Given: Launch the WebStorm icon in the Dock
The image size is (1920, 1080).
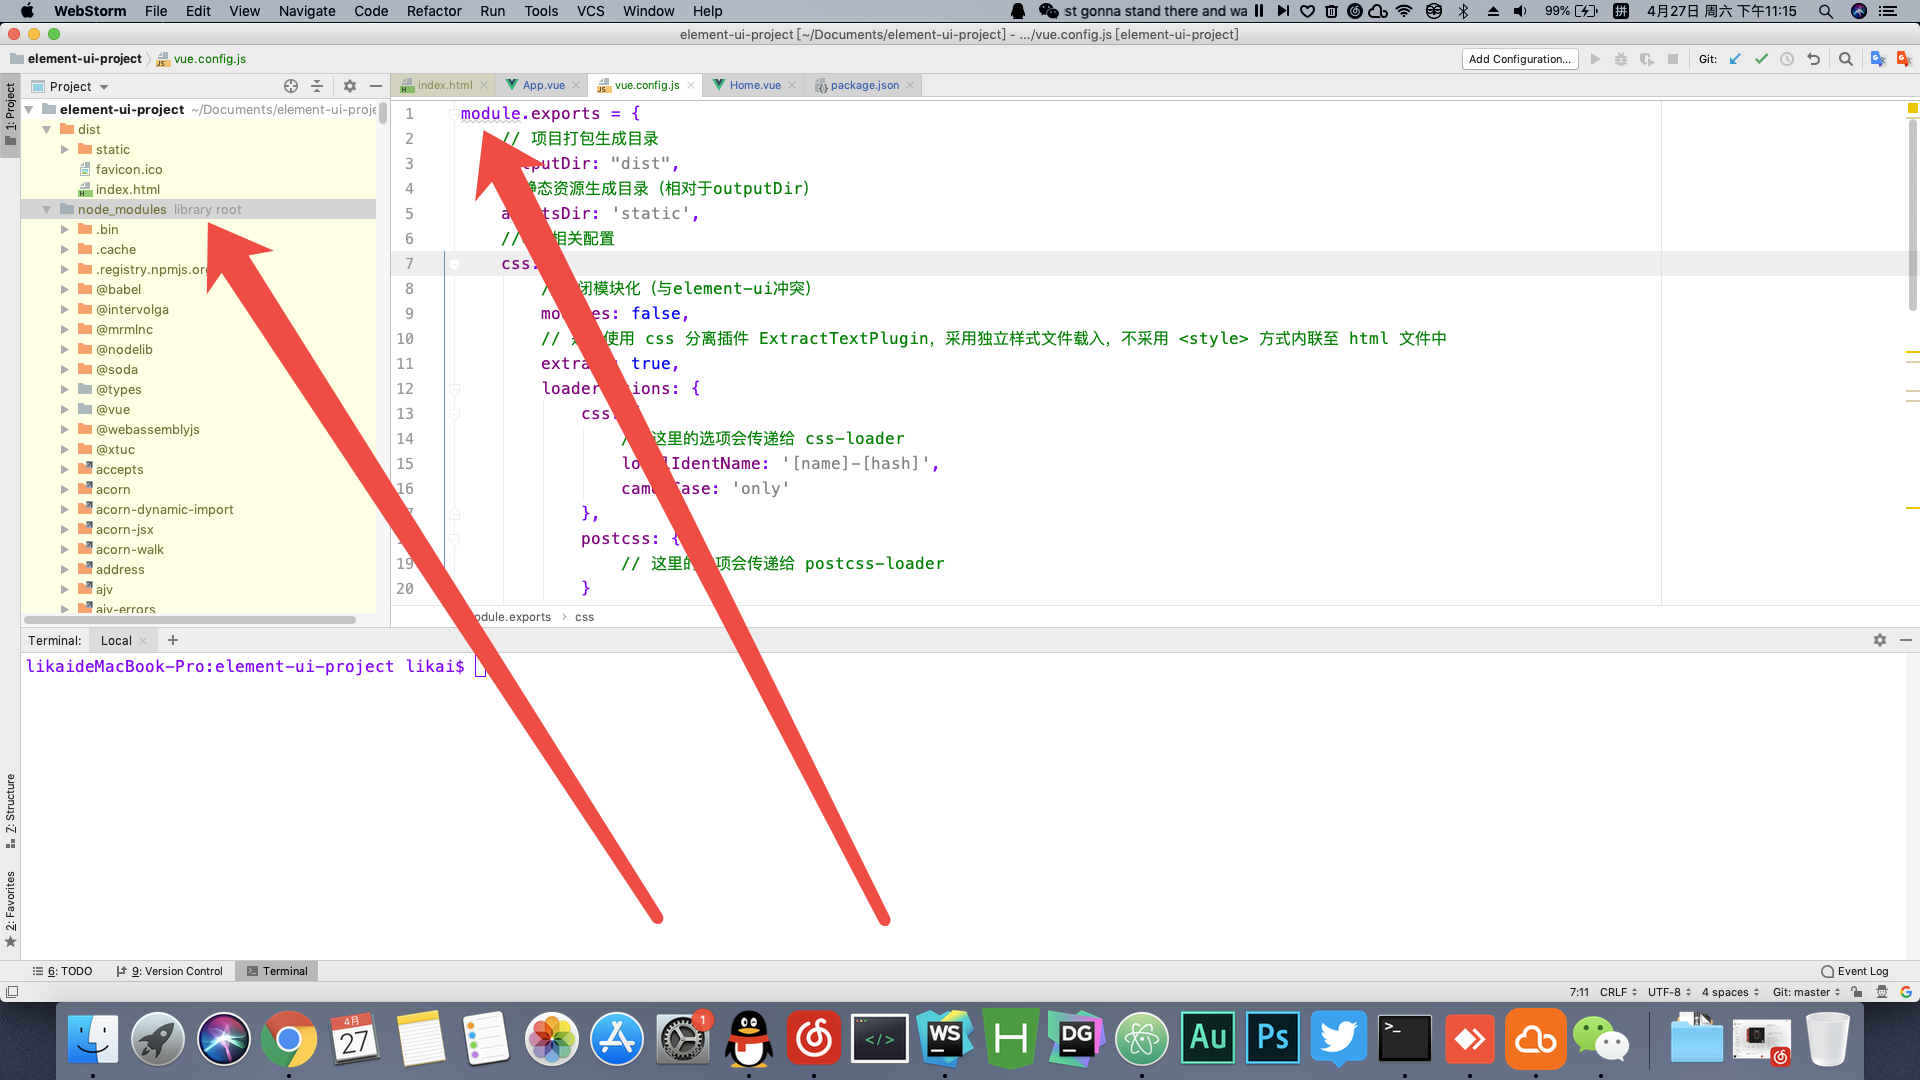Looking at the screenshot, I should (944, 1039).
